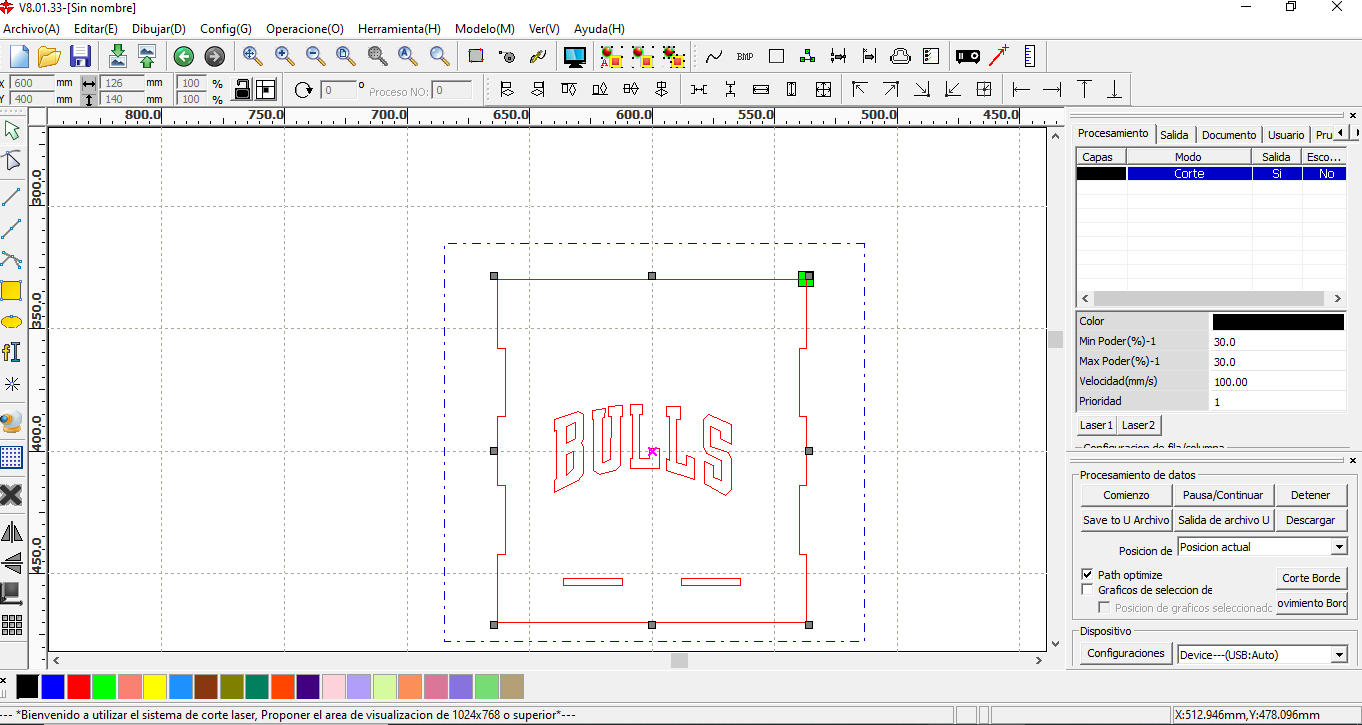This screenshot has width=1362, height=725.
Task: Switch to the Usuario tab
Action: [1286, 135]
